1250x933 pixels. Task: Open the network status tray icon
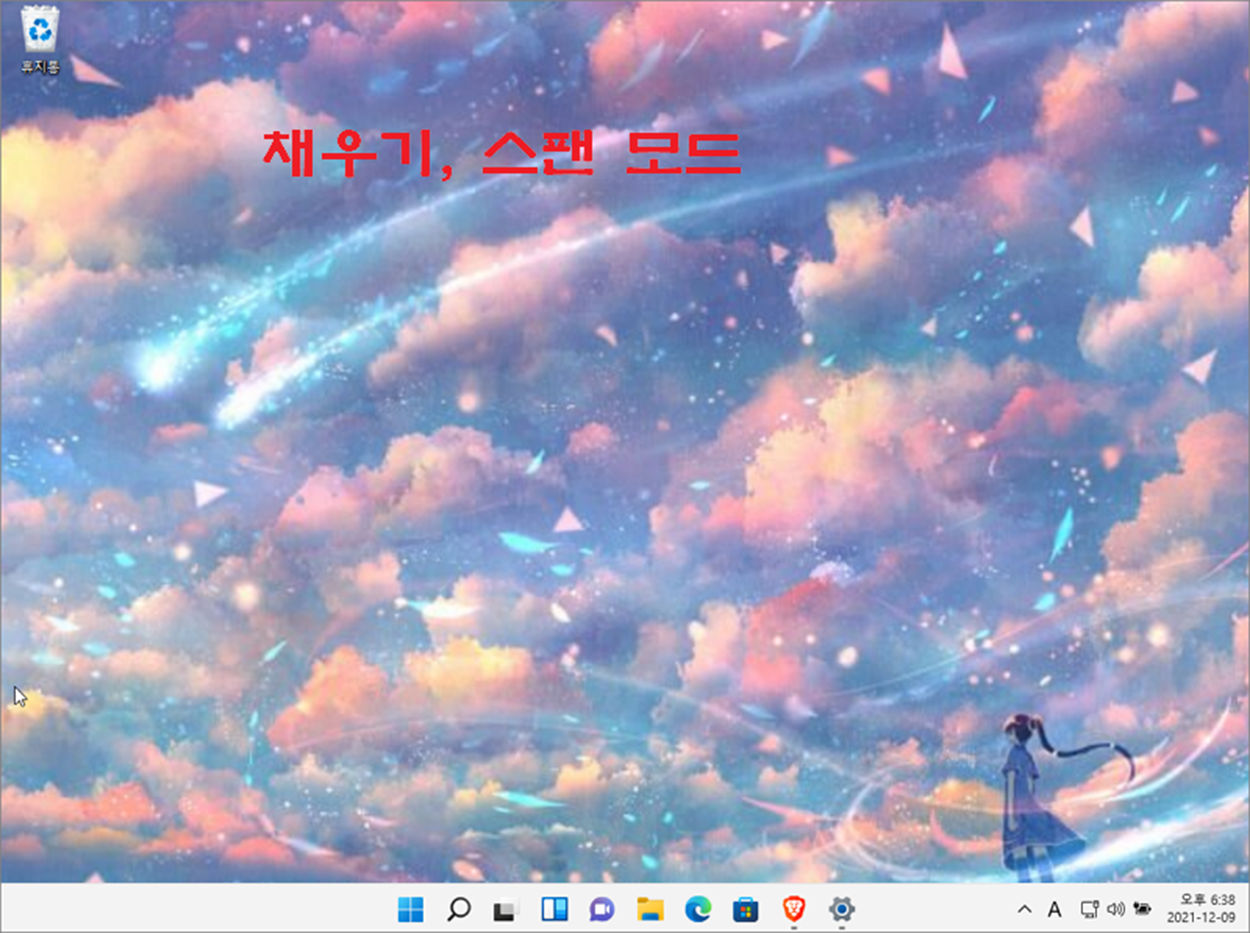tap(1090, 909)
